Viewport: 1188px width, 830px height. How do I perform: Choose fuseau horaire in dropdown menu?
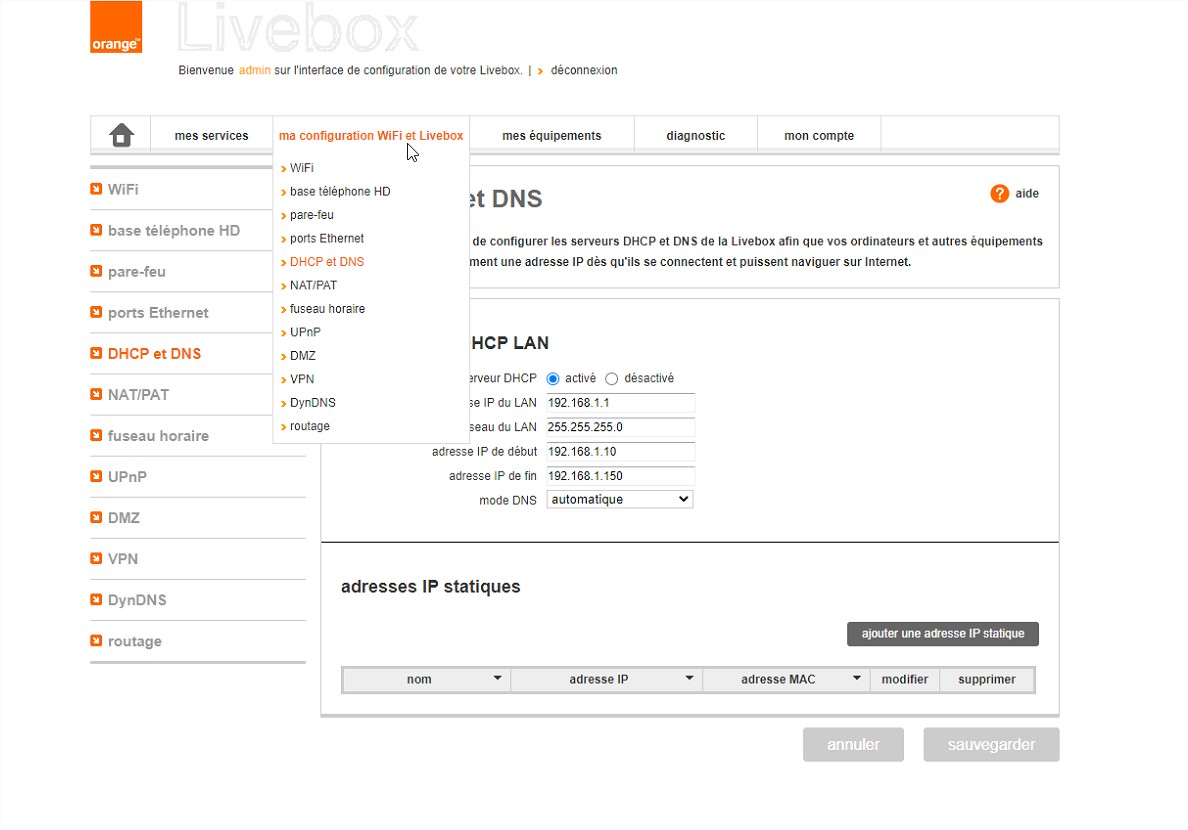[x=327, y=309]
